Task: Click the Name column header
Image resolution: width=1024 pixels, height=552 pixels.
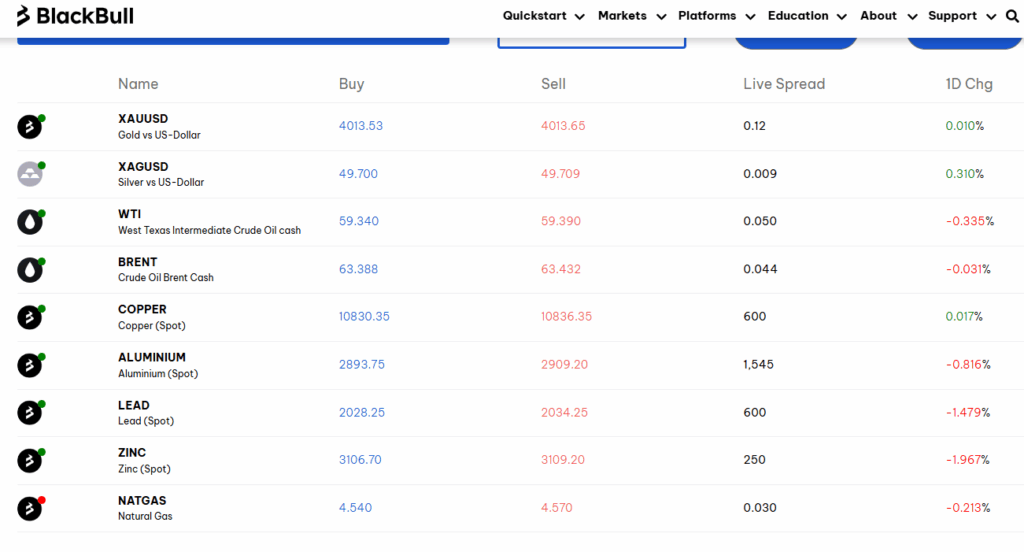Action: pos(138,84)
